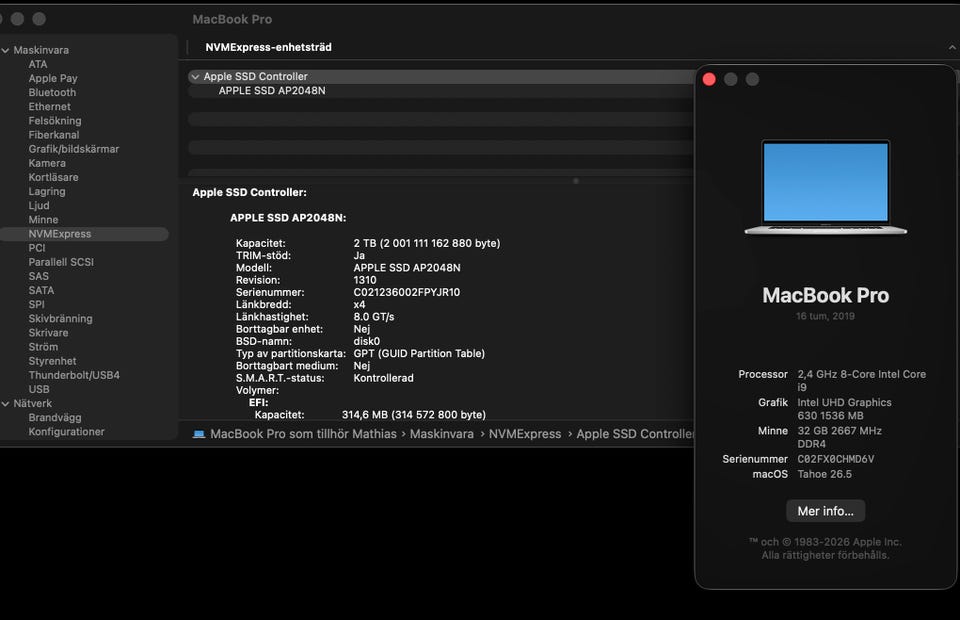Click the '2,4 GHz 8-Core Intel Core i9' text
This screenshot has width=960, height=620.
(x=861, y=381)
